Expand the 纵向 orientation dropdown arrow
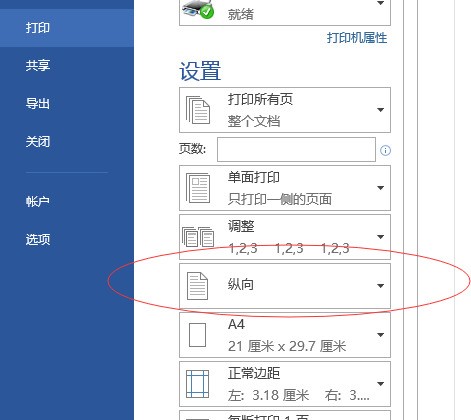 coord(380,286)
